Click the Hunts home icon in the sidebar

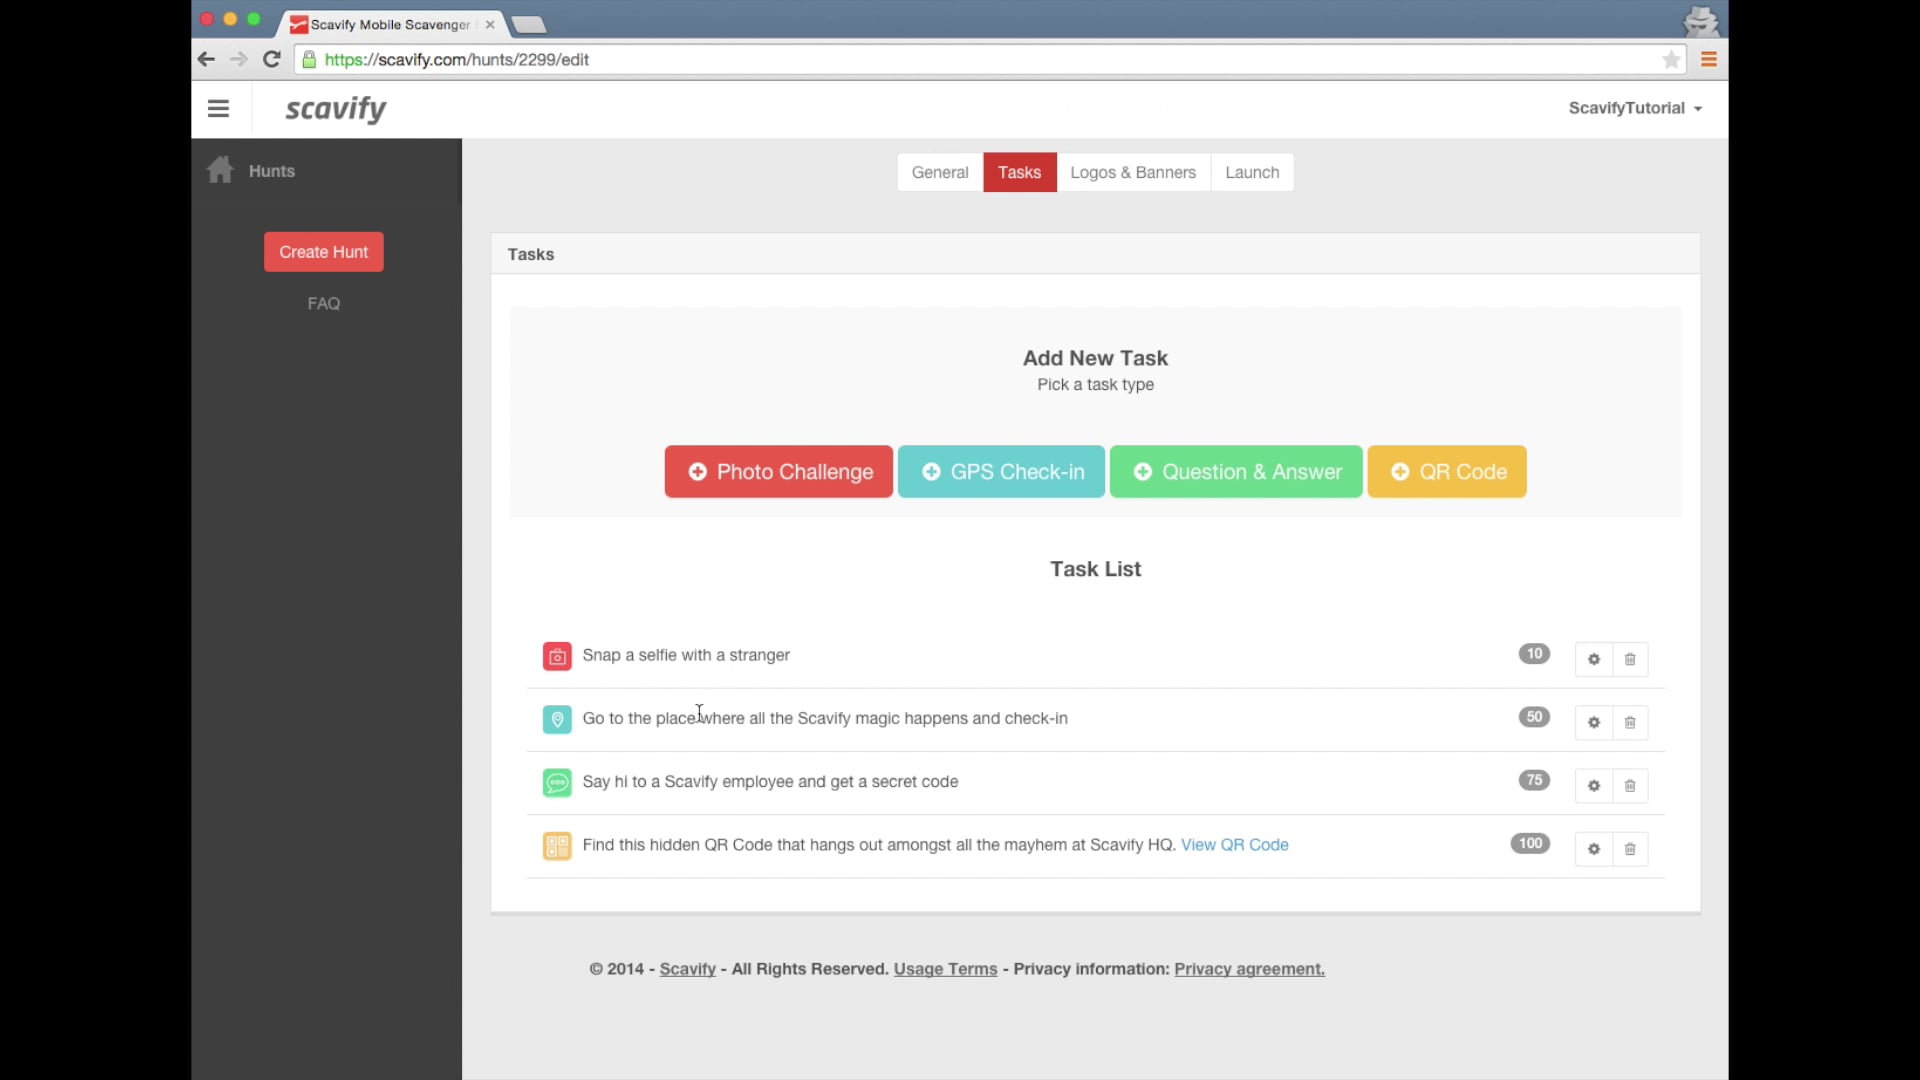pyautogui.click(x=219, y=170)
